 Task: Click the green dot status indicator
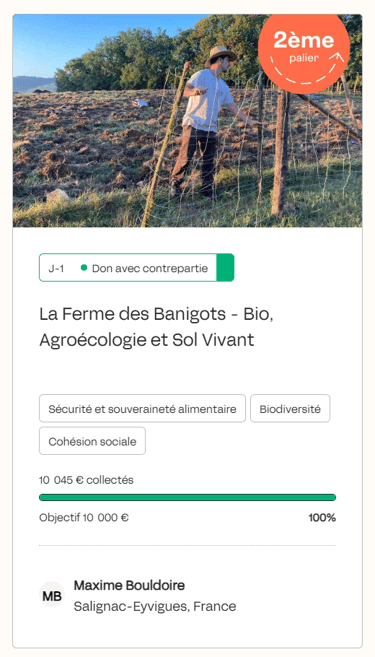coord(84,267)
